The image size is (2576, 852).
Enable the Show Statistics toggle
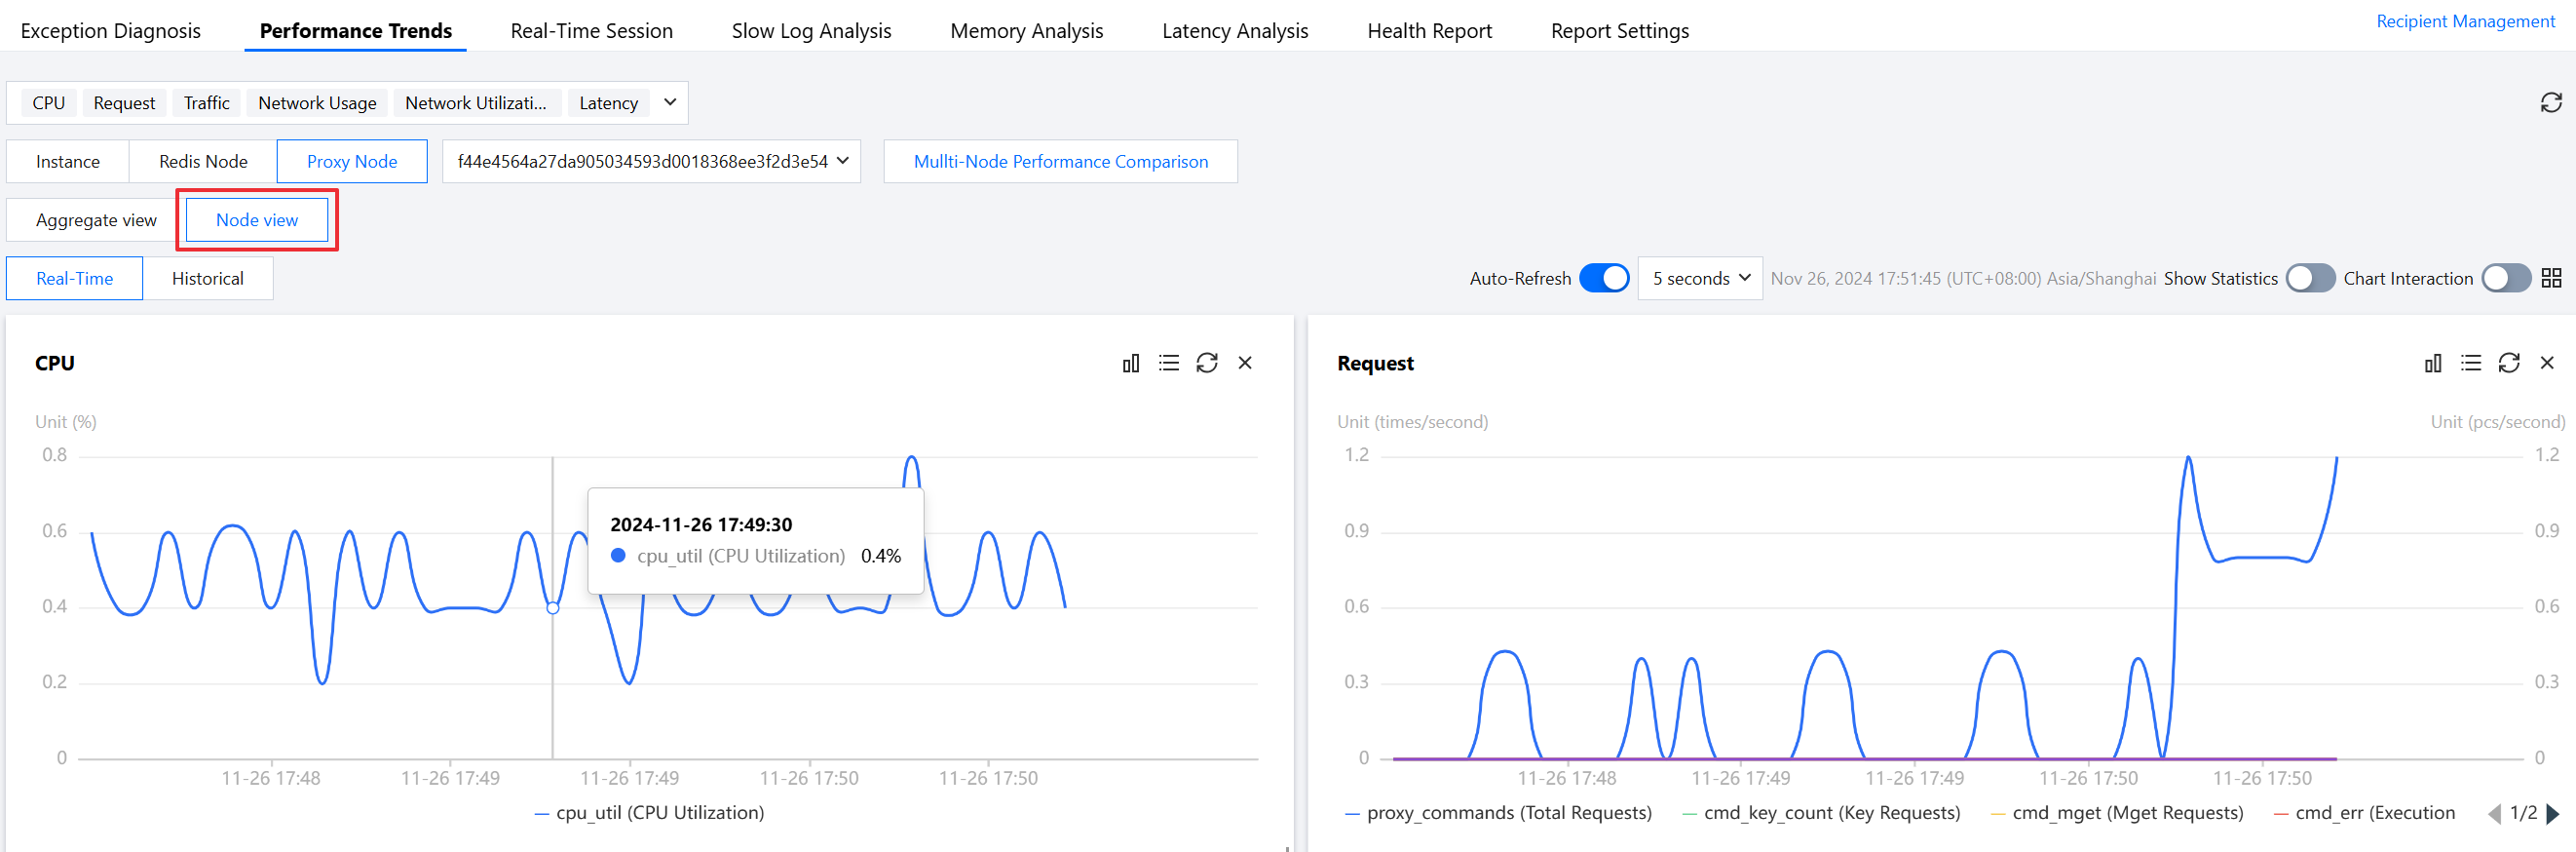2309,278
